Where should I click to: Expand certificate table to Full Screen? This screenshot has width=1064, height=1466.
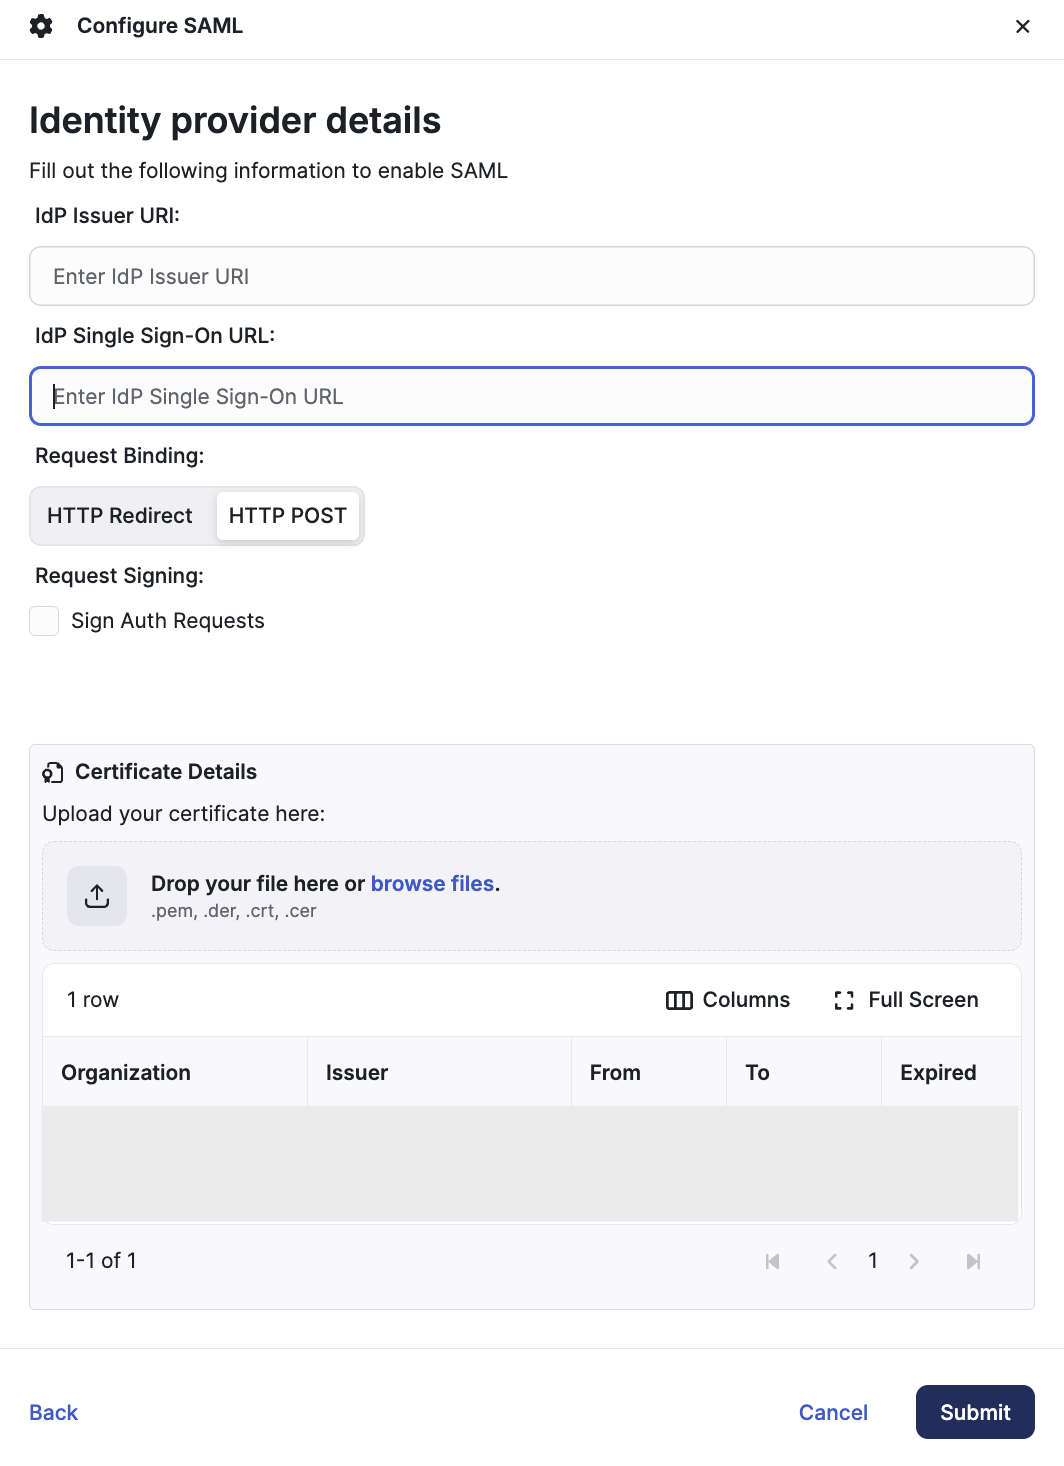(x=906, y=1000)
